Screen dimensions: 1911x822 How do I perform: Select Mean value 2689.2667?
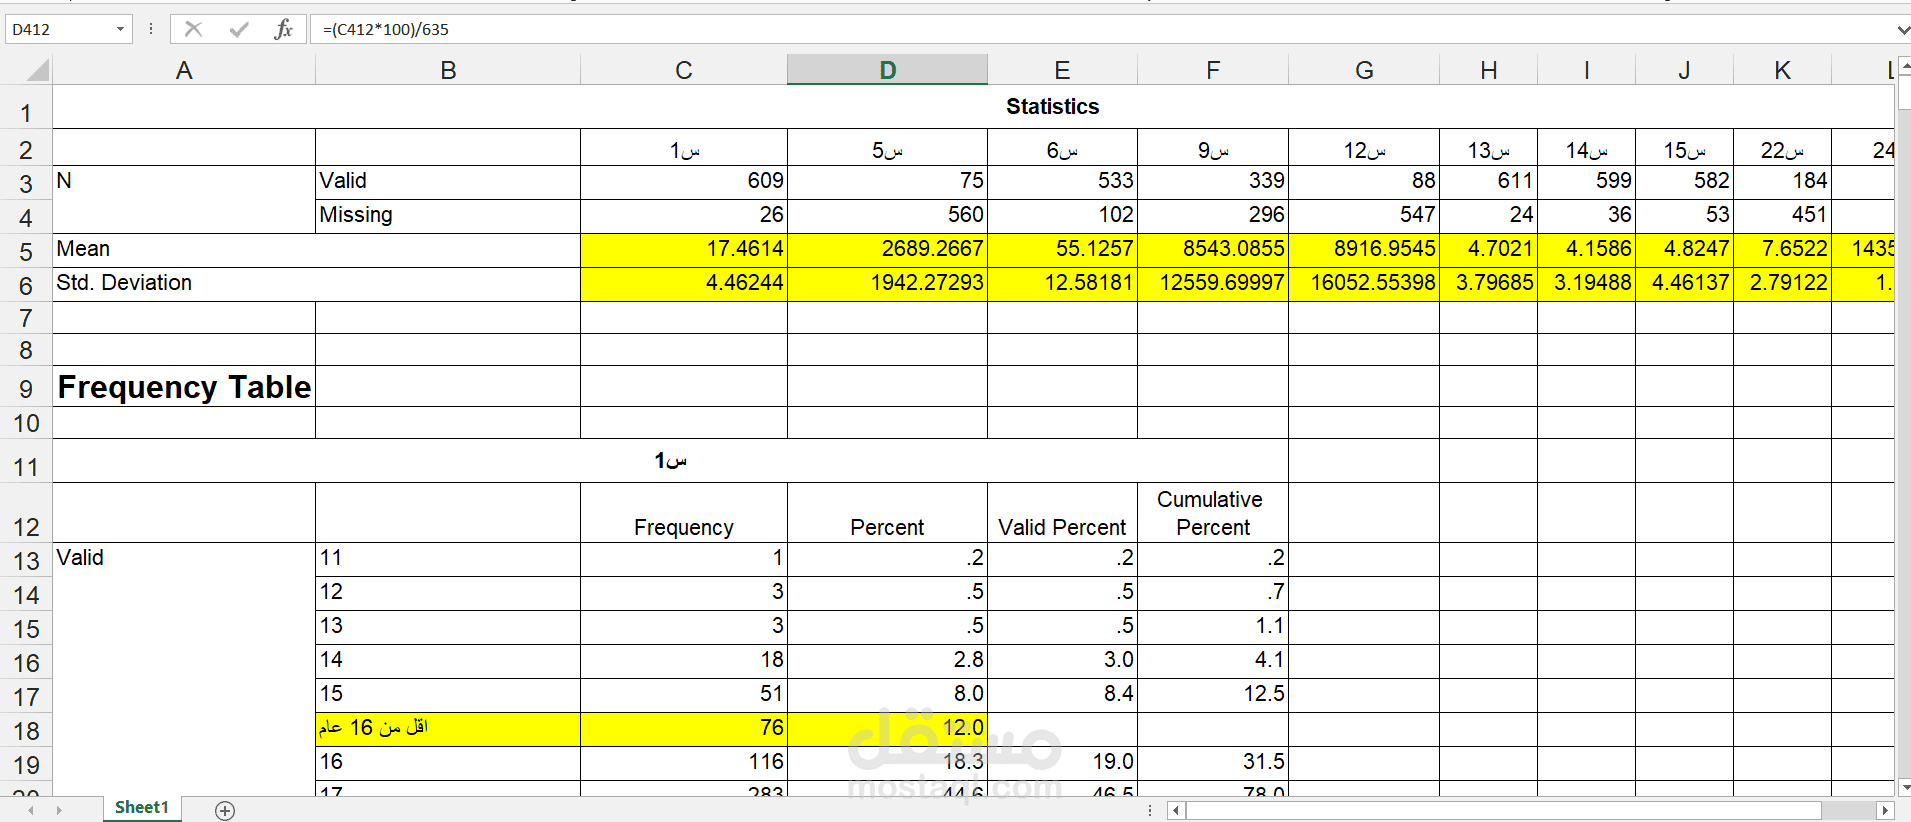point(887,250)
